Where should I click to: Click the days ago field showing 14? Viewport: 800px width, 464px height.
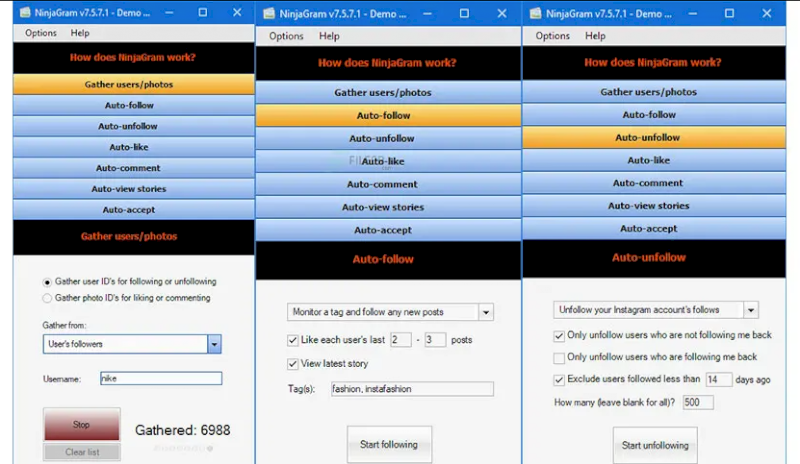(719, 379)
